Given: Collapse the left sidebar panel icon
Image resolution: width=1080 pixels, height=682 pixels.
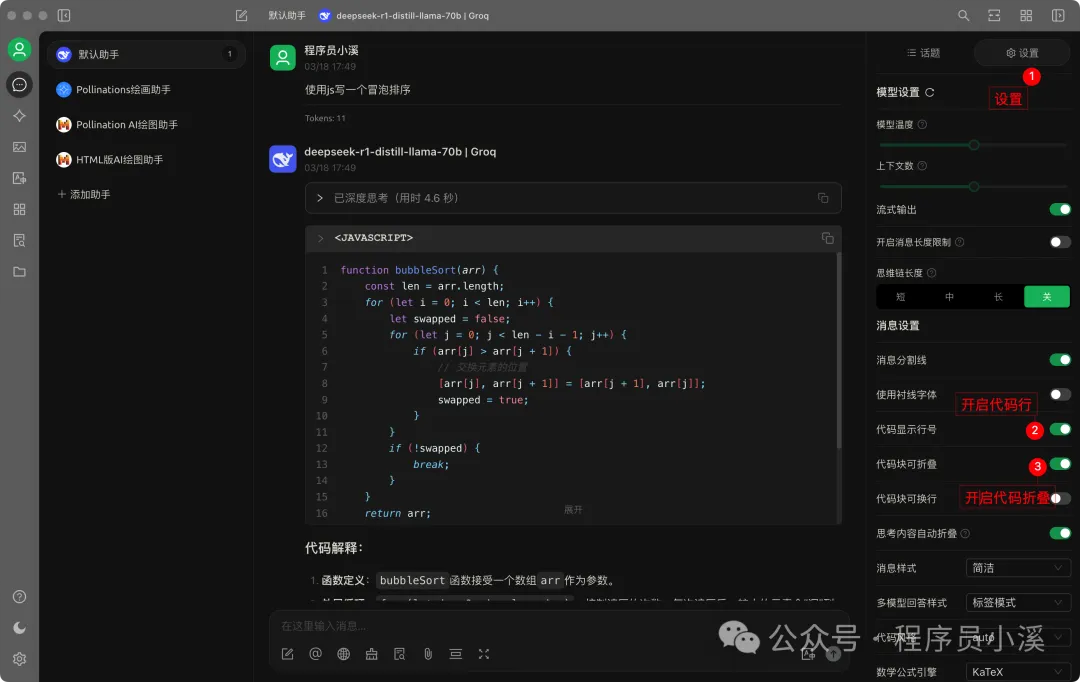Looking at the screenshot, I should click(x=64, y=15).
